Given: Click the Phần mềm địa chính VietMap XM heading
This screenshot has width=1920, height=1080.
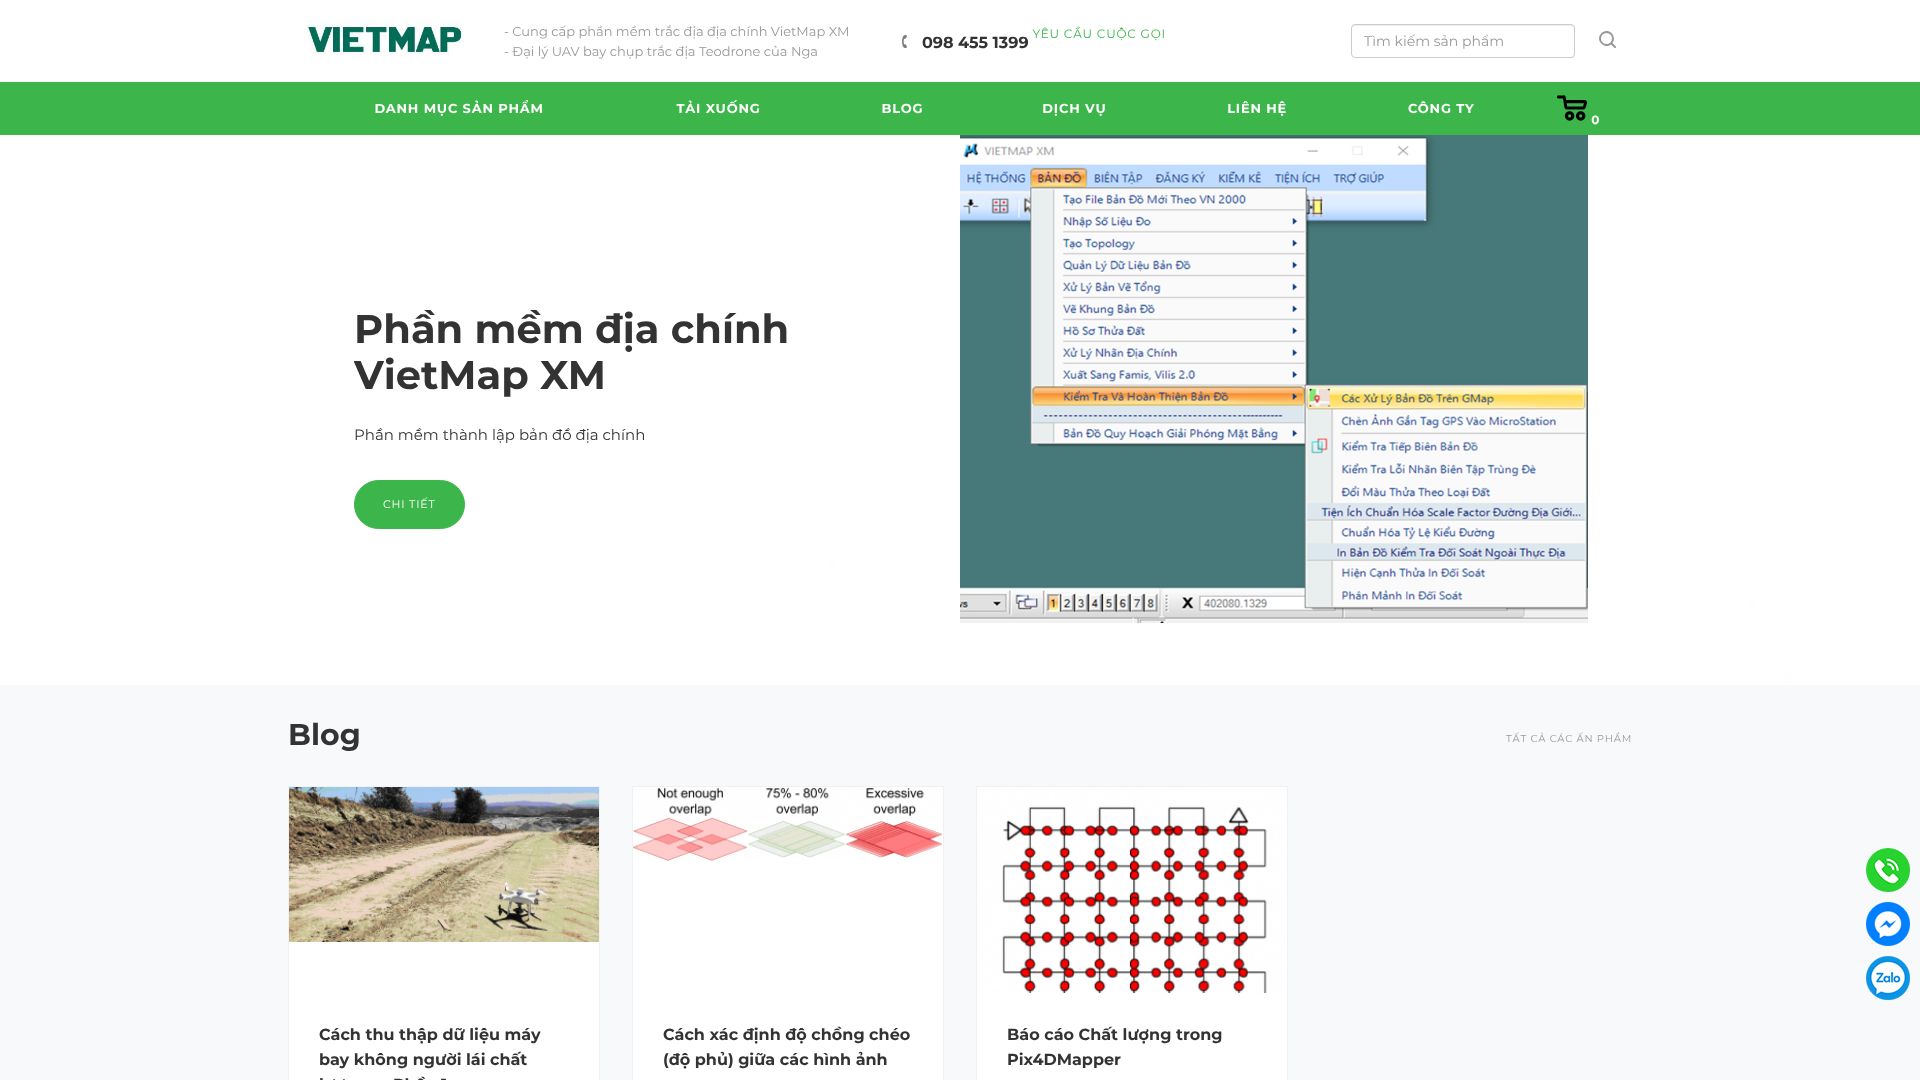Looking at the screenshot, I should tap(571, 352).
